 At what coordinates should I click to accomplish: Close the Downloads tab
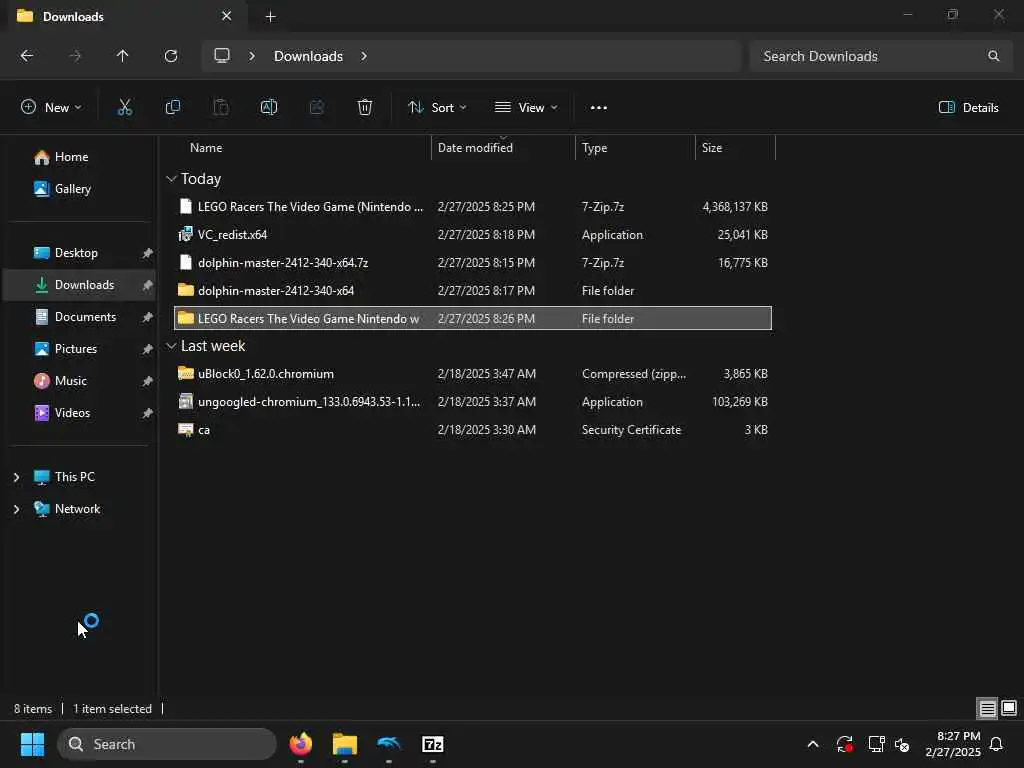227,16
